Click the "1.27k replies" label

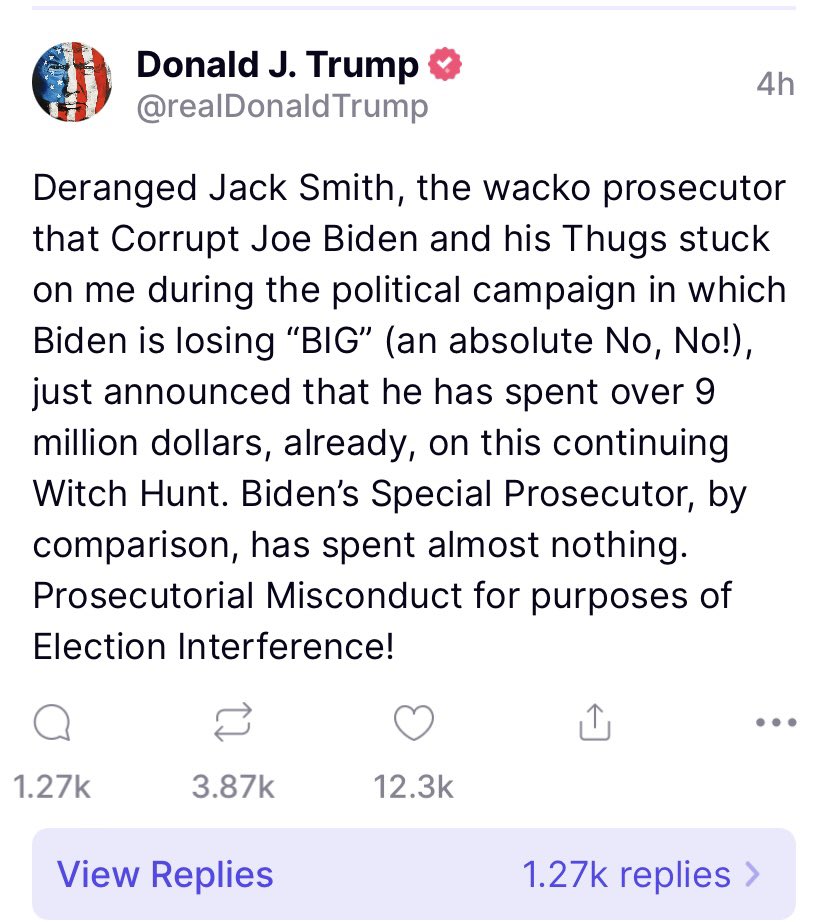tap(626, 875)
